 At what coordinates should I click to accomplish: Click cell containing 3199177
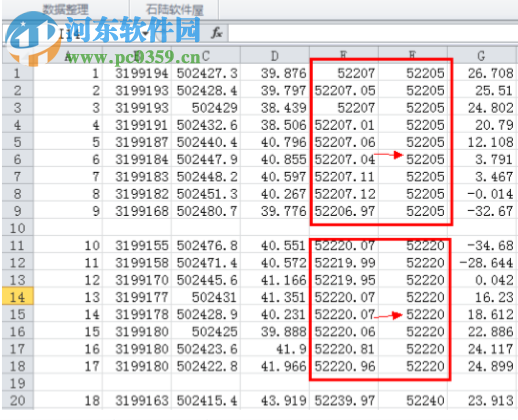tap(137, 297)
